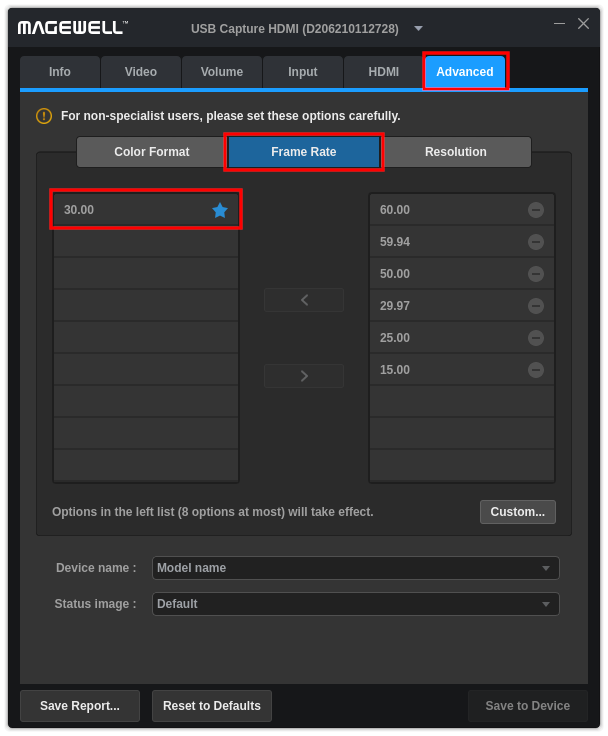Click the right arrow move button
The width and height of the screenshot is (608, 736).
click(304, 376)
